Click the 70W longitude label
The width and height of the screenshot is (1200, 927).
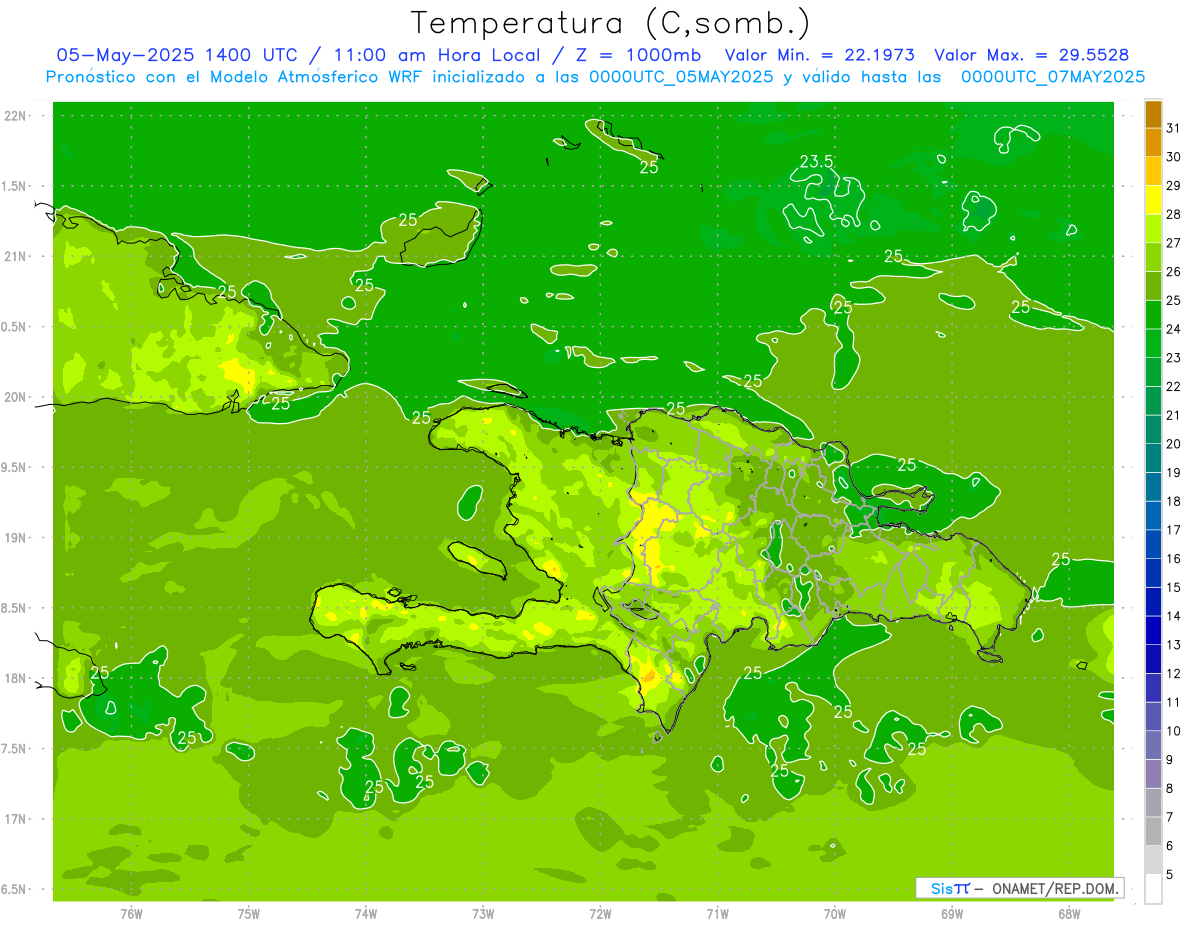(834, 914)
